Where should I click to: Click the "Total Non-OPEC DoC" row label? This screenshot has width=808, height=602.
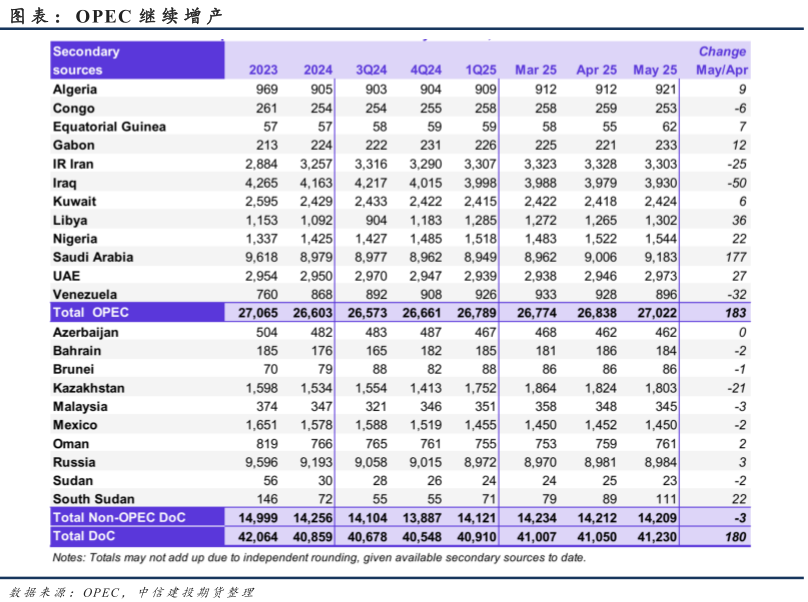point(119,517)
